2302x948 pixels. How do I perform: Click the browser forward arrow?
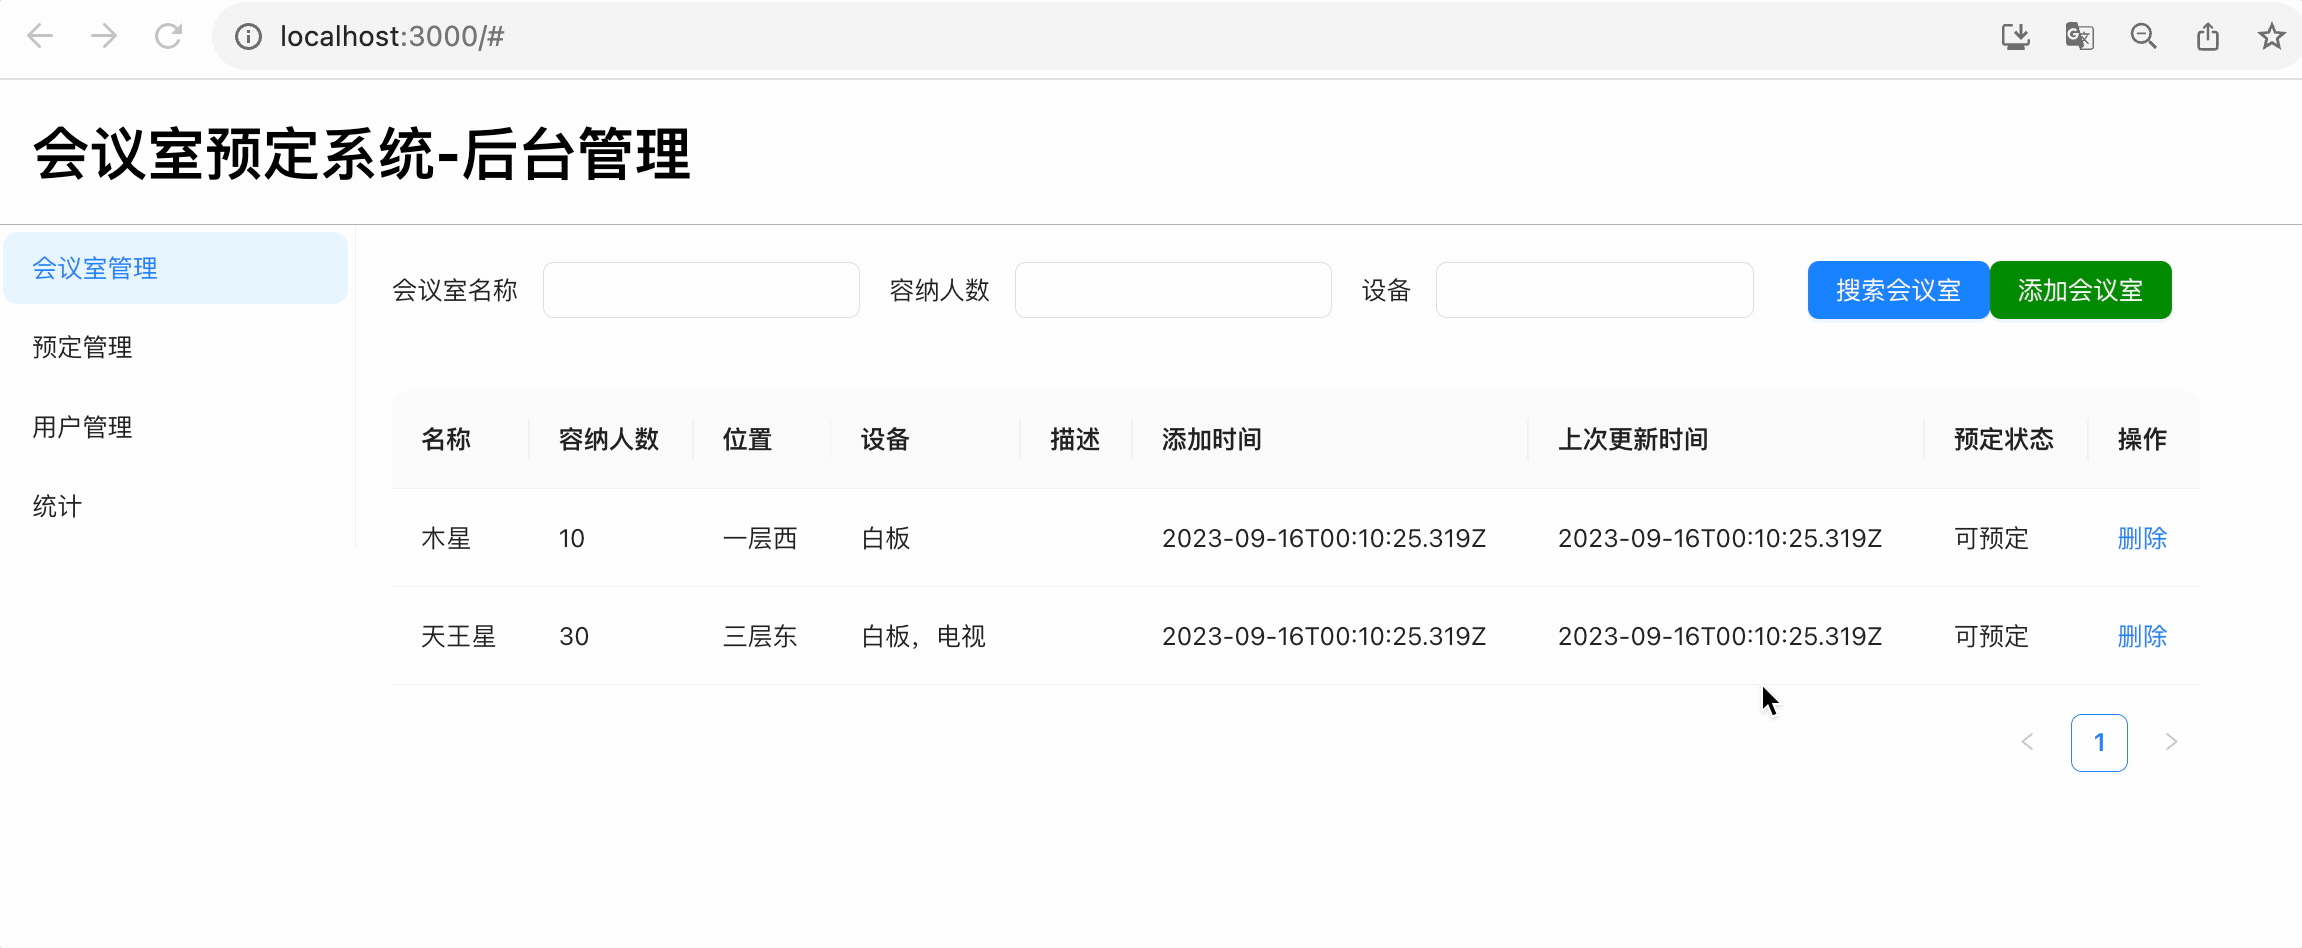(104, 37)
